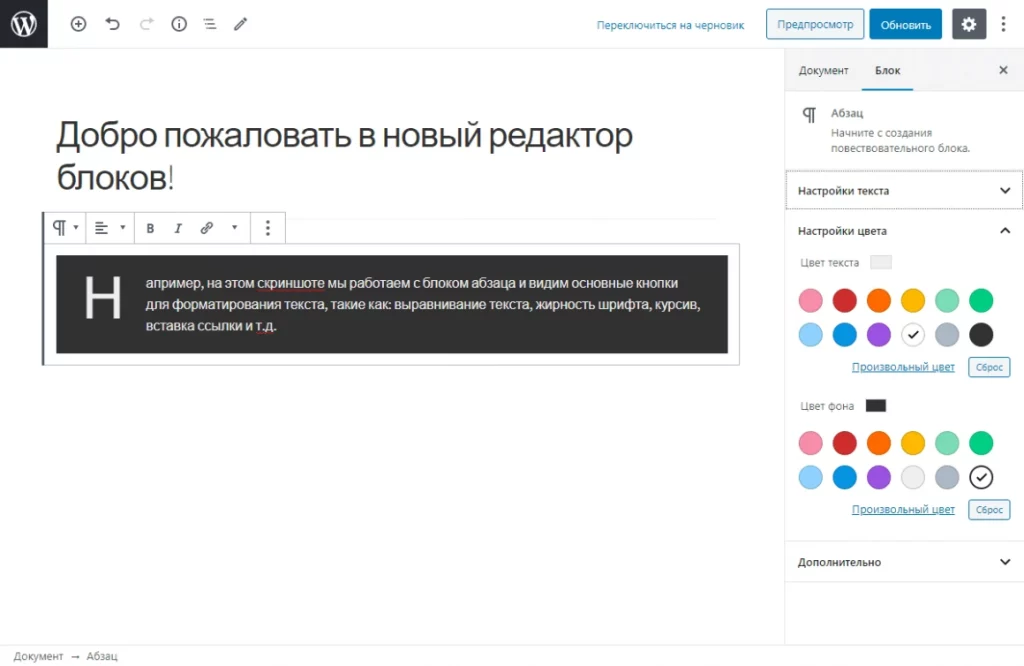
Task: Open the paragraph block type dropdown
Action: pos(63,228)
